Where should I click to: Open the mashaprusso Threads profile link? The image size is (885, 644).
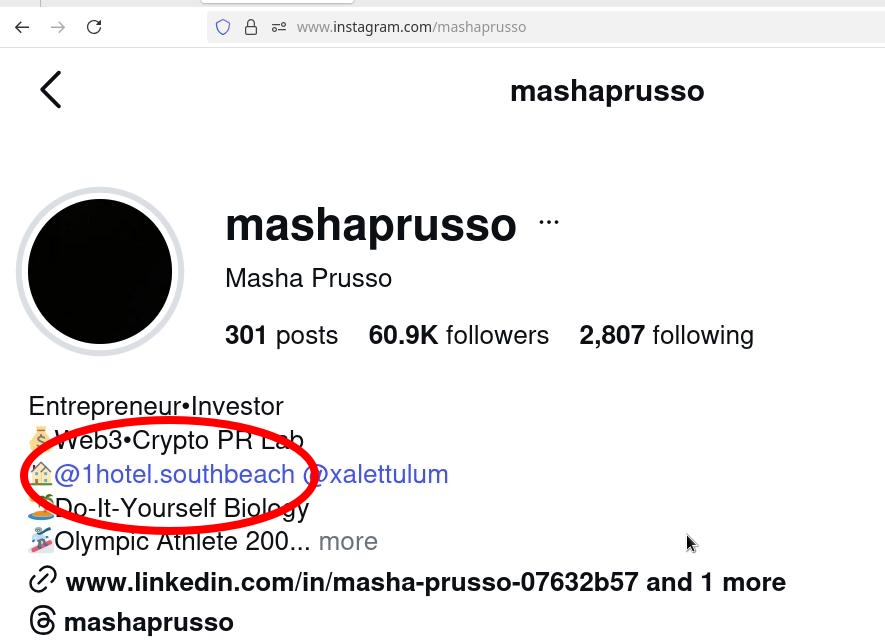pos(148,622)
